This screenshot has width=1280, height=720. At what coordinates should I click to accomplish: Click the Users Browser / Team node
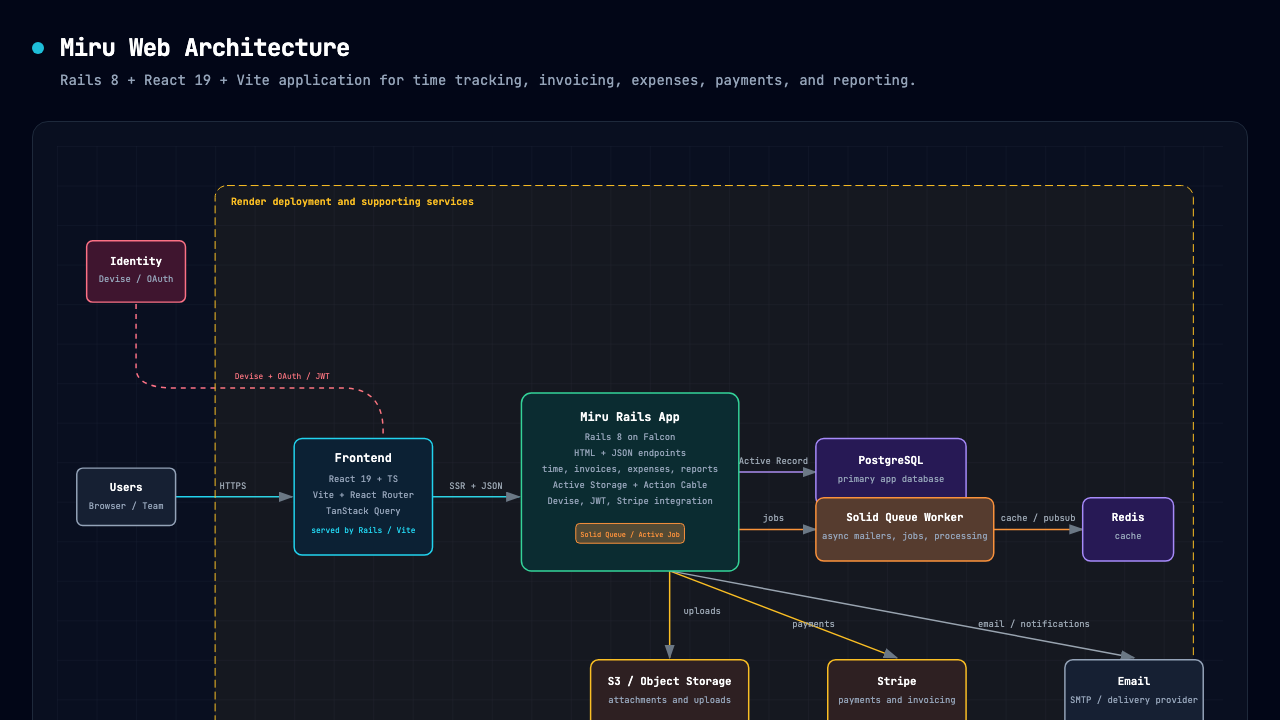pyautogui.click(x=126, y=496)
